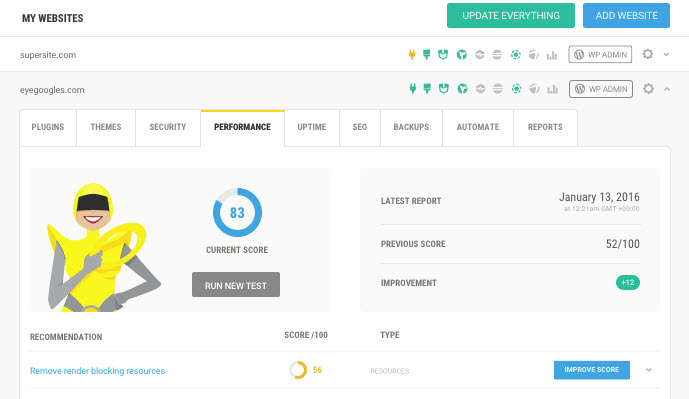This screenshot has width=689, height=399.
Task: Click the green backups icon for supersite.com
Action: [x=516, y=54]
